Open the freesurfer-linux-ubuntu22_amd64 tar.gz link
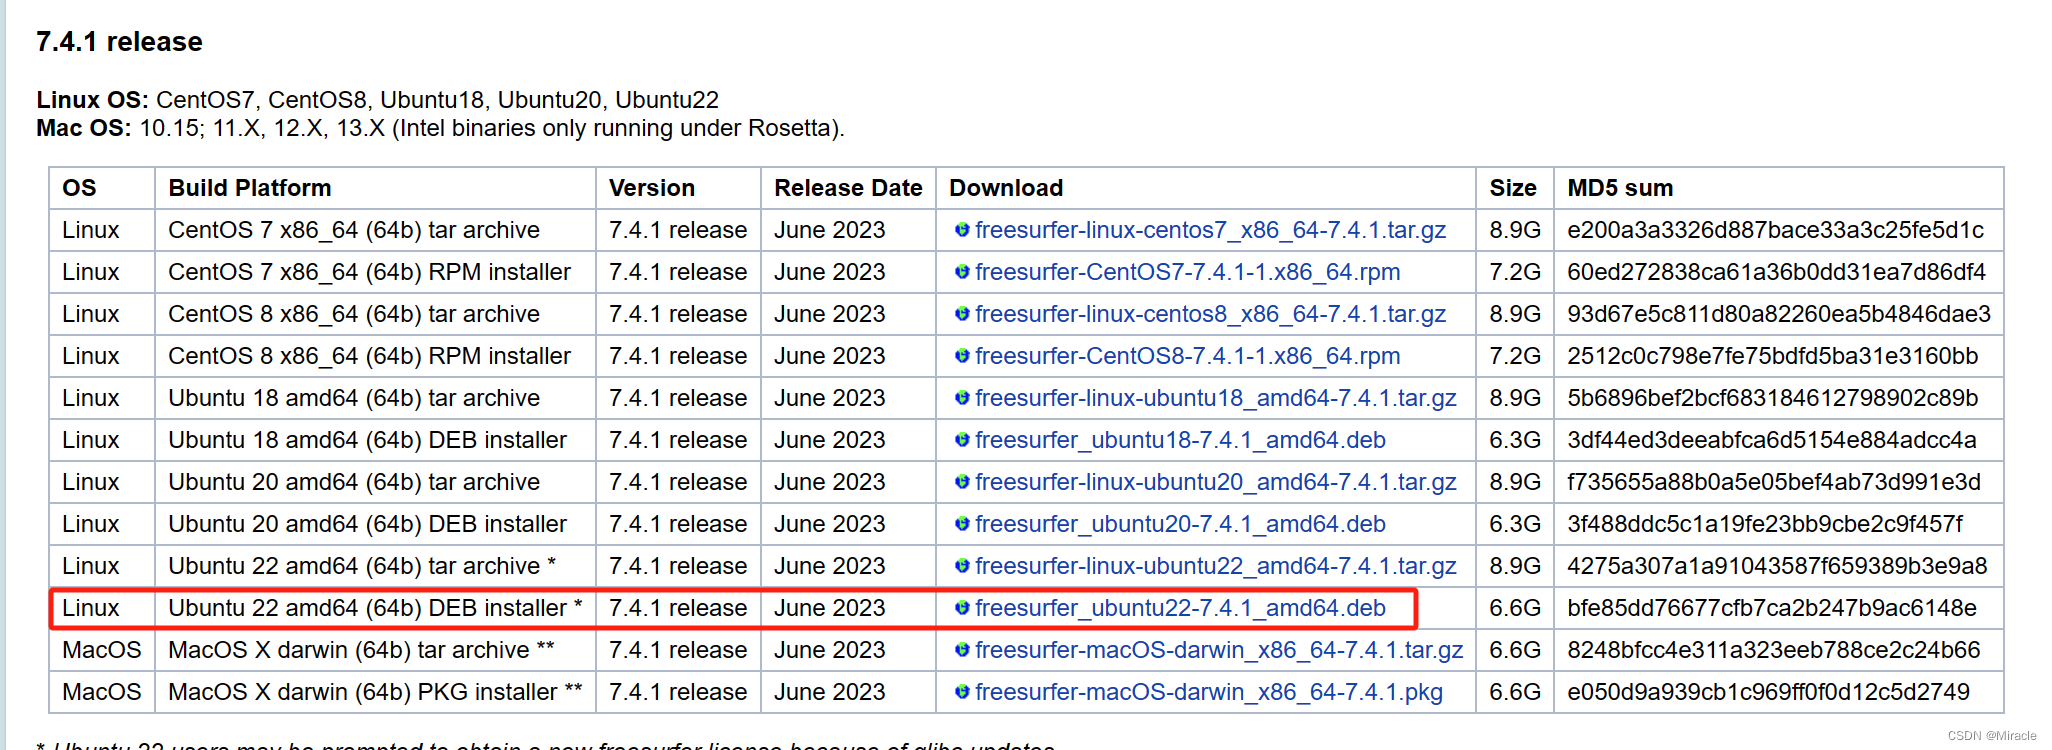 pyautogui.click(x=1216, y=566)
